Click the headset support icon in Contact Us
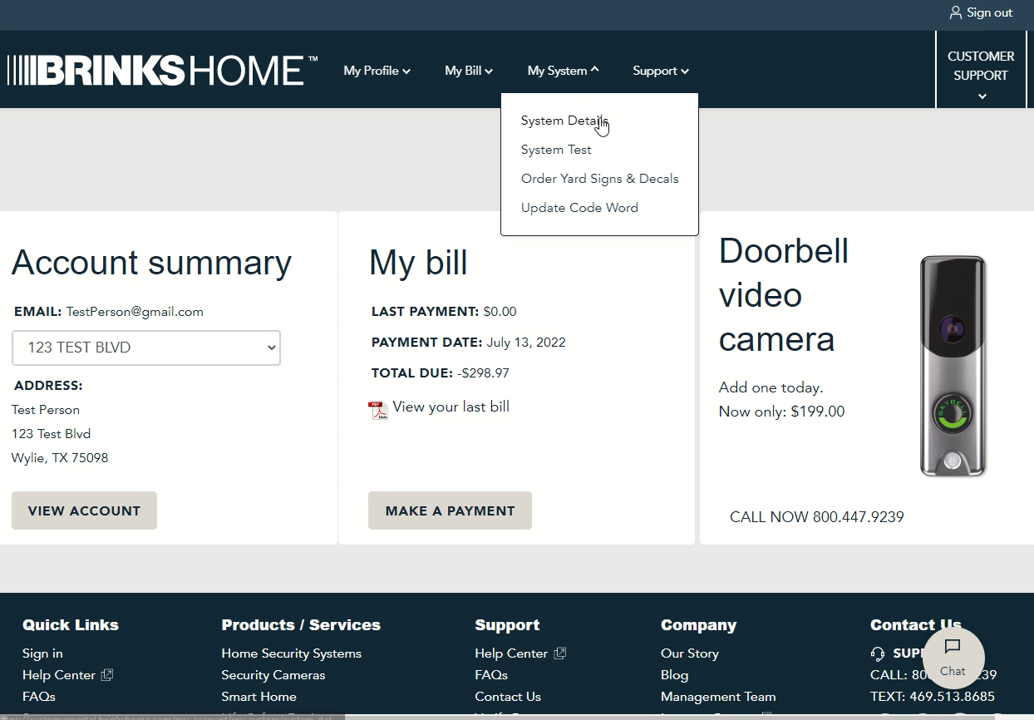 click(x=877, y=653)
